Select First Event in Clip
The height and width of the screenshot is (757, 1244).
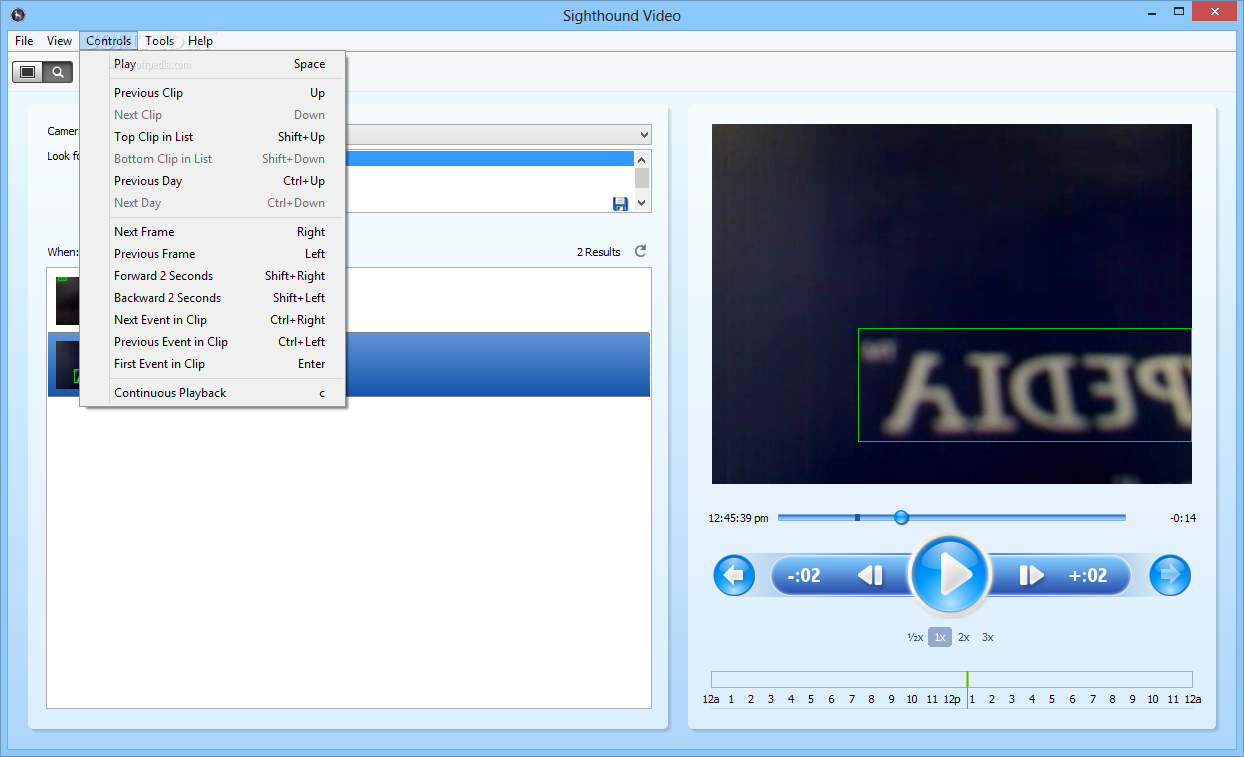click(213, 364)
